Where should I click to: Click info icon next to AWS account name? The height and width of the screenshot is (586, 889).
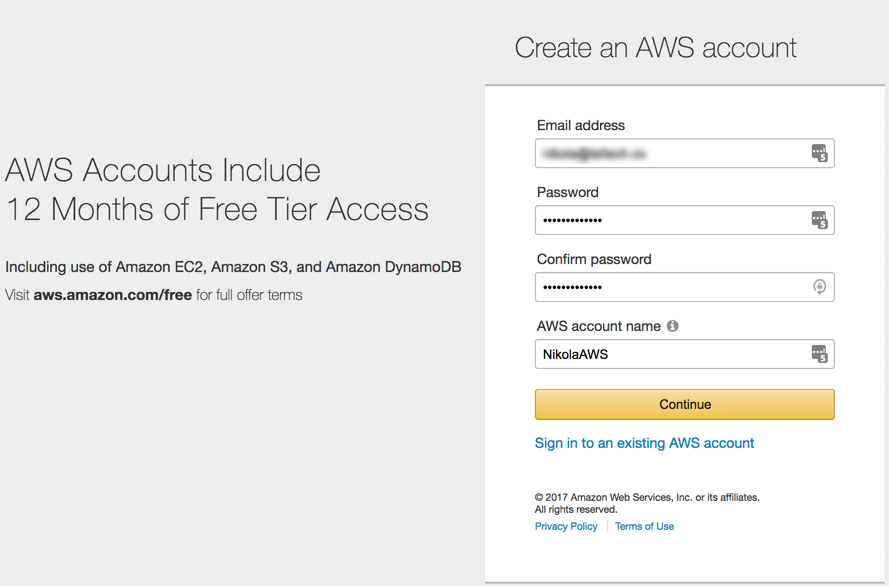point(672,326)
